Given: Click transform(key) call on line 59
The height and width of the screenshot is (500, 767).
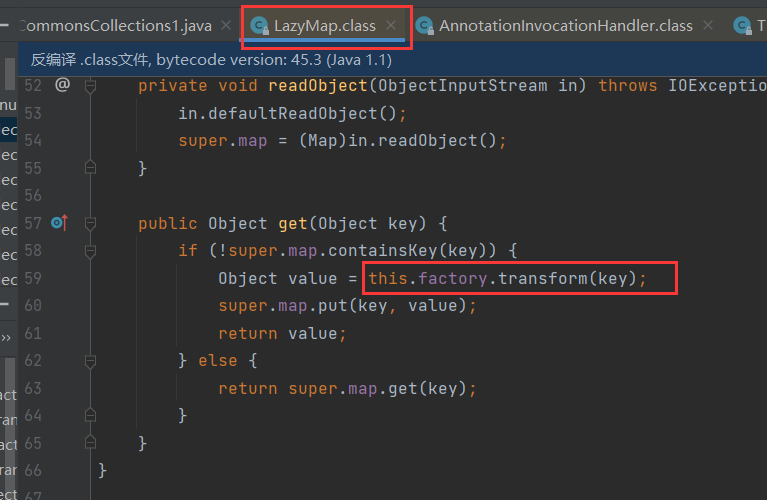Looking at the screenshot, I should point(567,278).
